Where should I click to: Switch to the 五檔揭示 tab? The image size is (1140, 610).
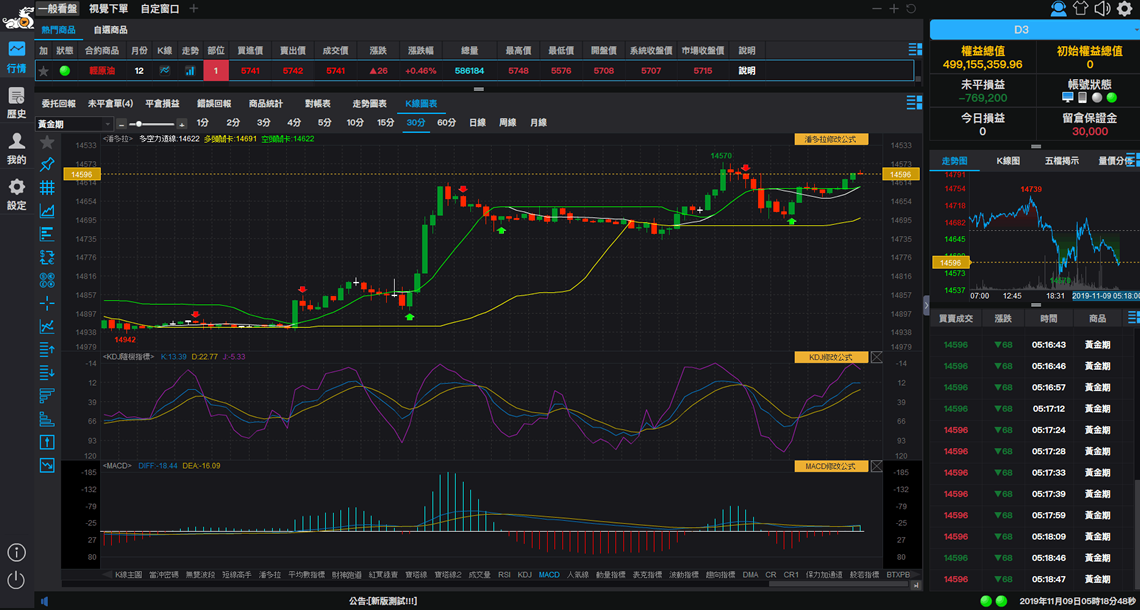click(x=1061, y=160)
